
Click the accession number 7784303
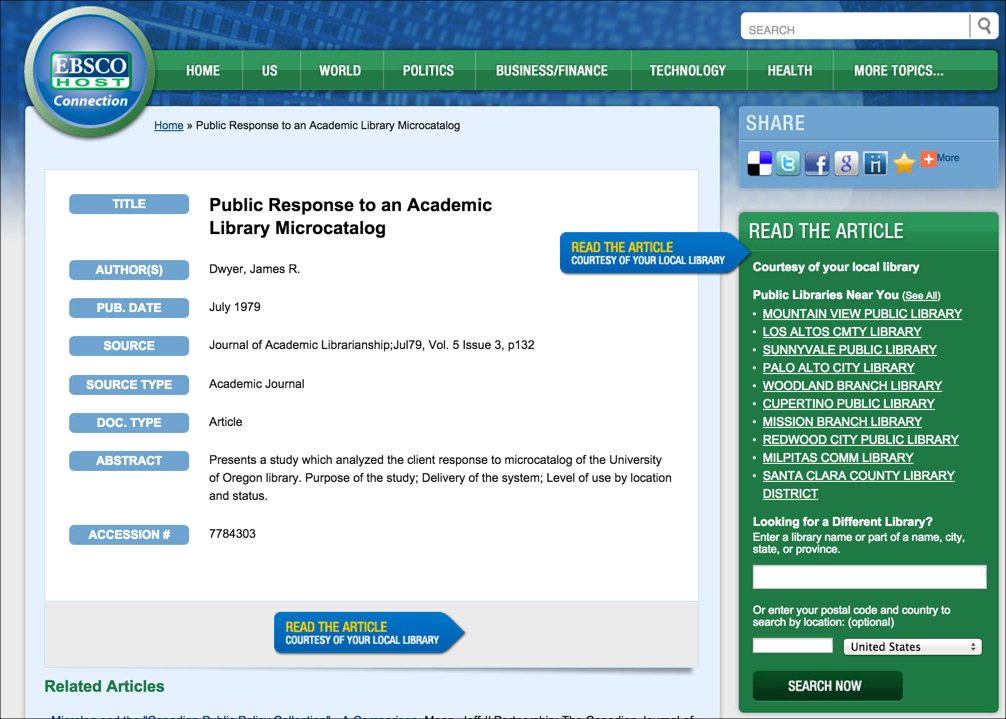[232, 534]
